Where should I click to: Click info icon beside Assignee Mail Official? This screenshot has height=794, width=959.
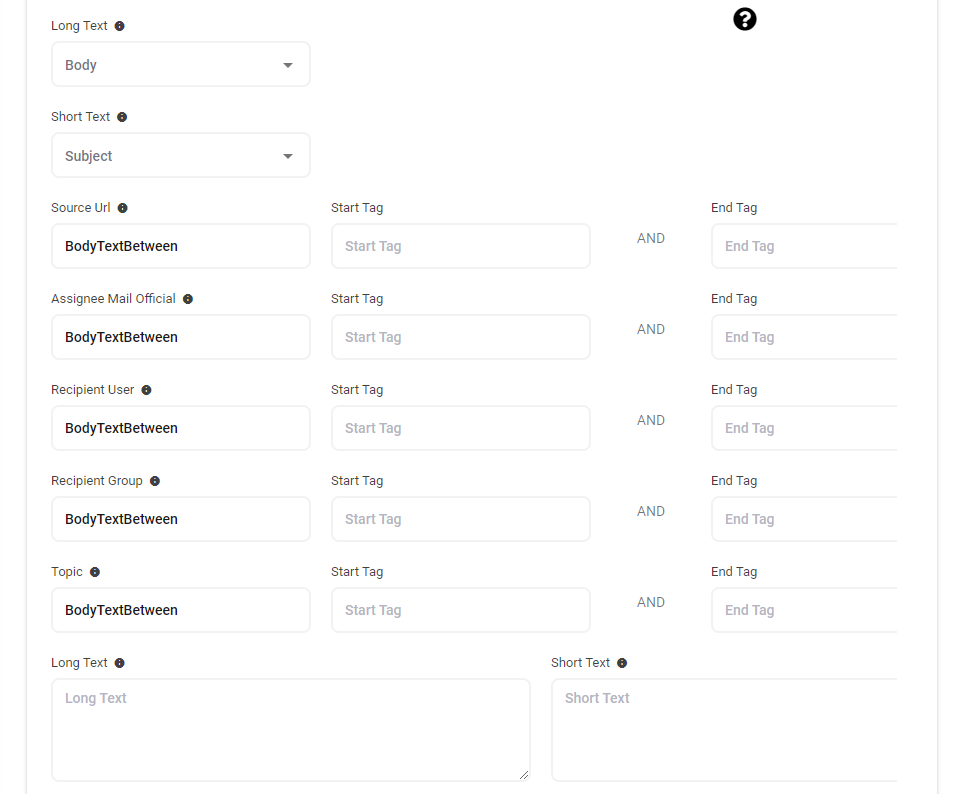pos(188,299)
